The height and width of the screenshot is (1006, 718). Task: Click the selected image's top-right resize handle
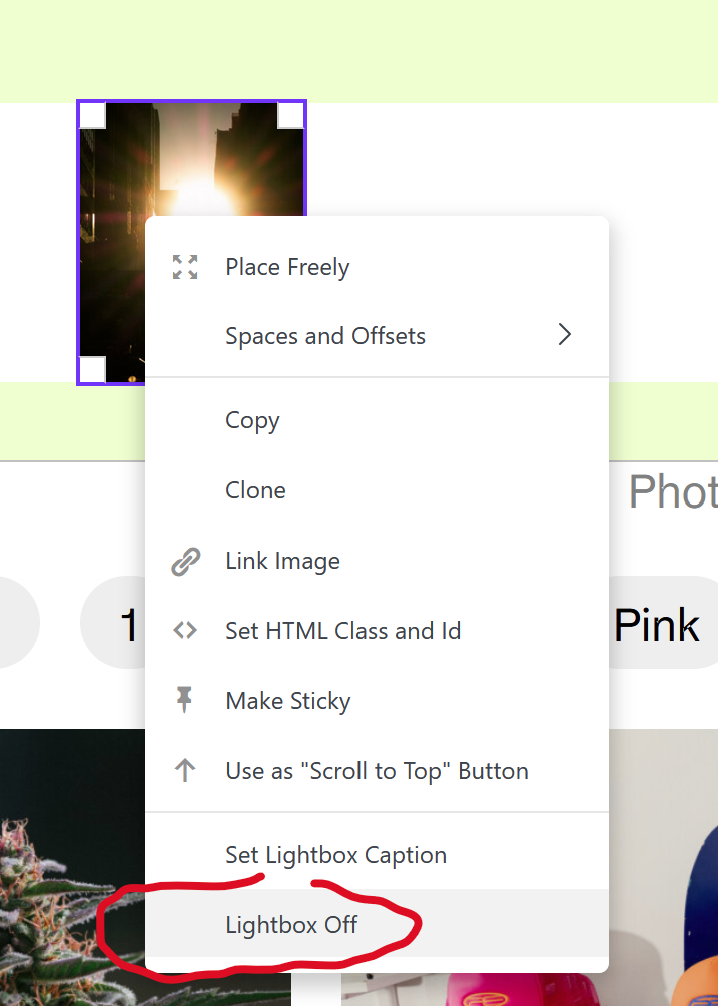click(x=291, y=115)
